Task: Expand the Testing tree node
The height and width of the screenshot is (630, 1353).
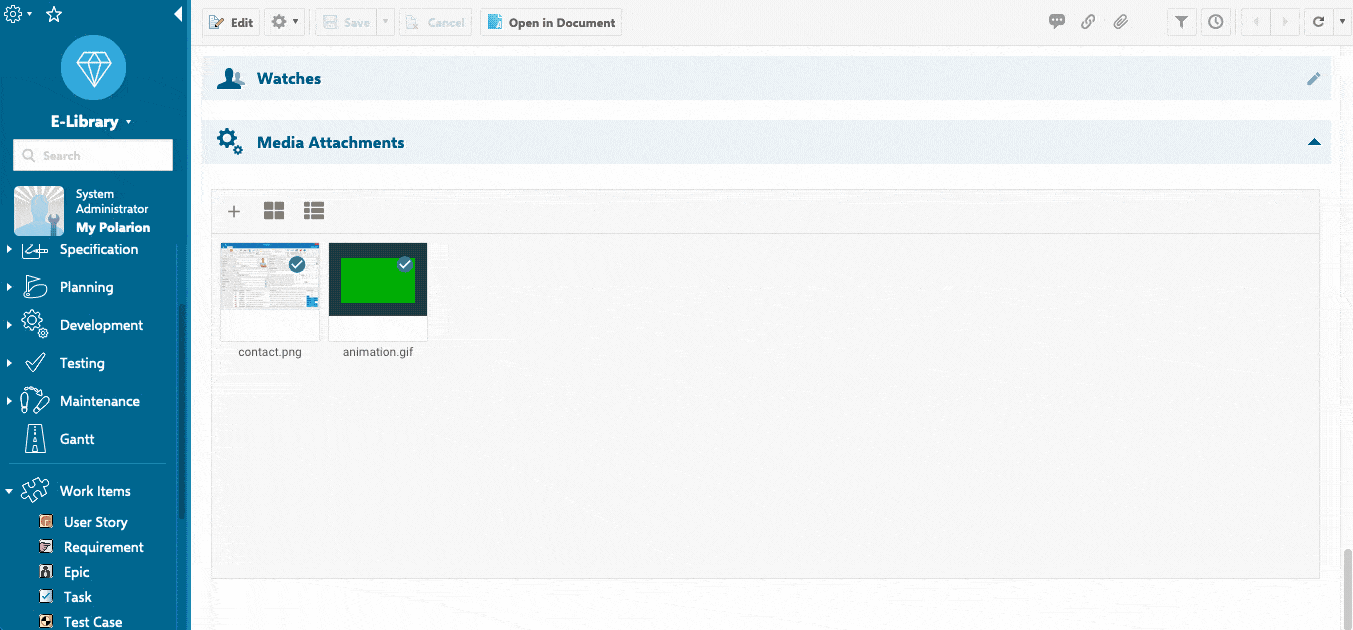Action: click(9, 363)
